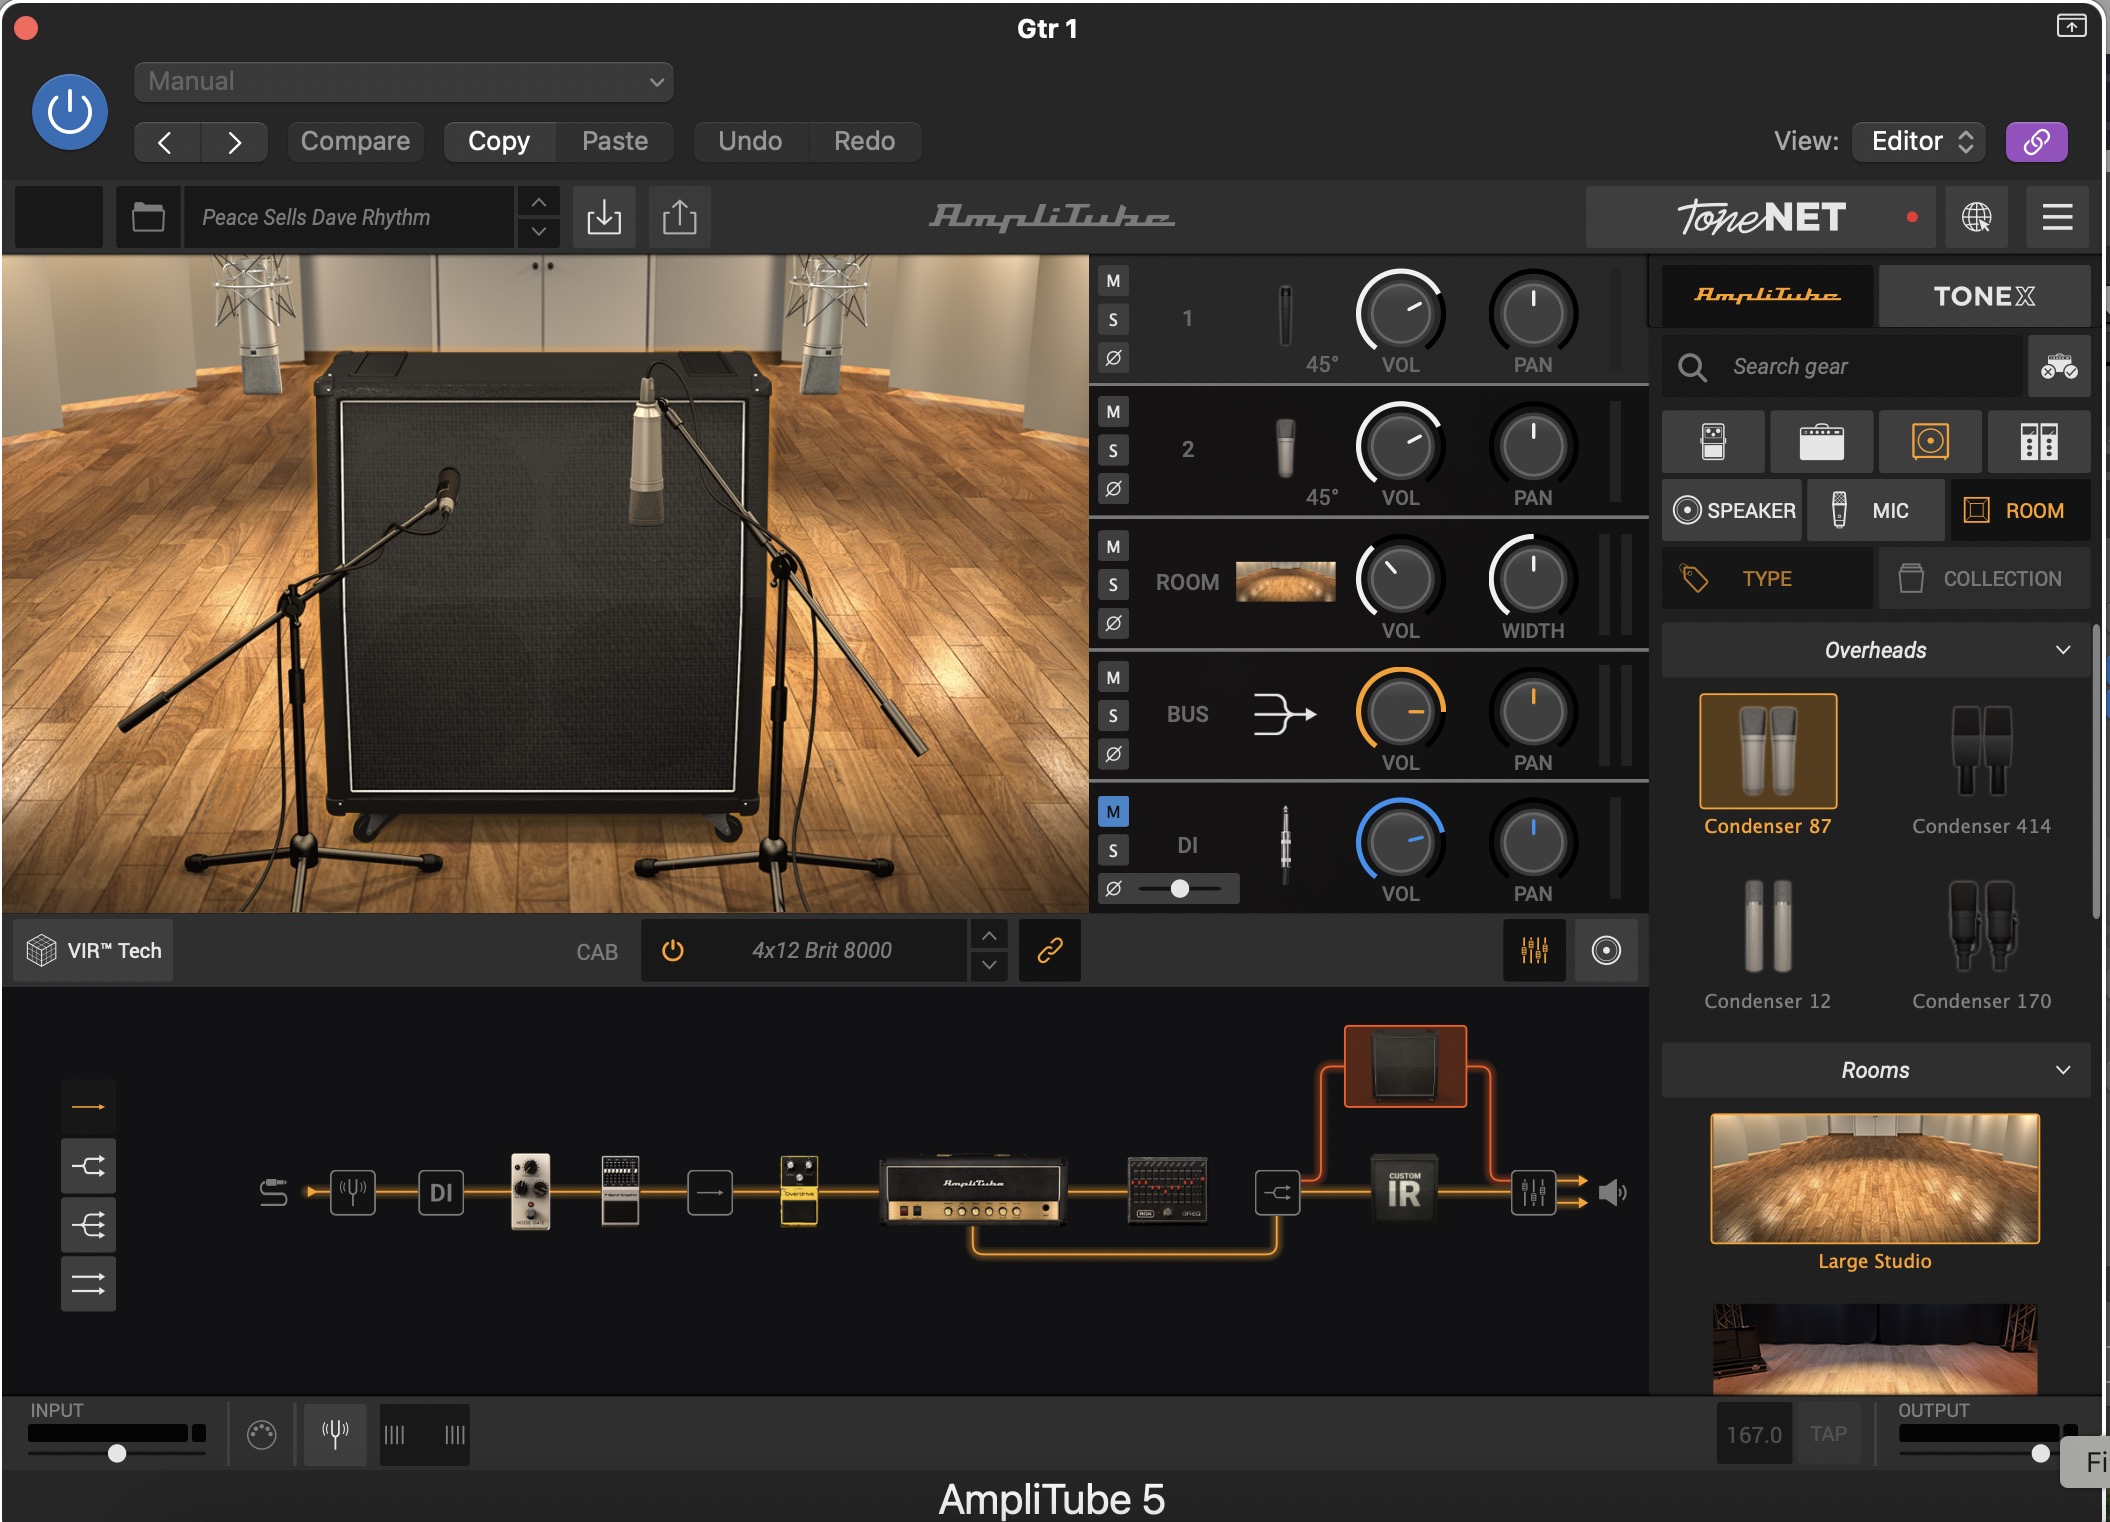Screen dimensions: 2110x1522
Task: Open the hamburger main menu
Action: pos(2057,217)
